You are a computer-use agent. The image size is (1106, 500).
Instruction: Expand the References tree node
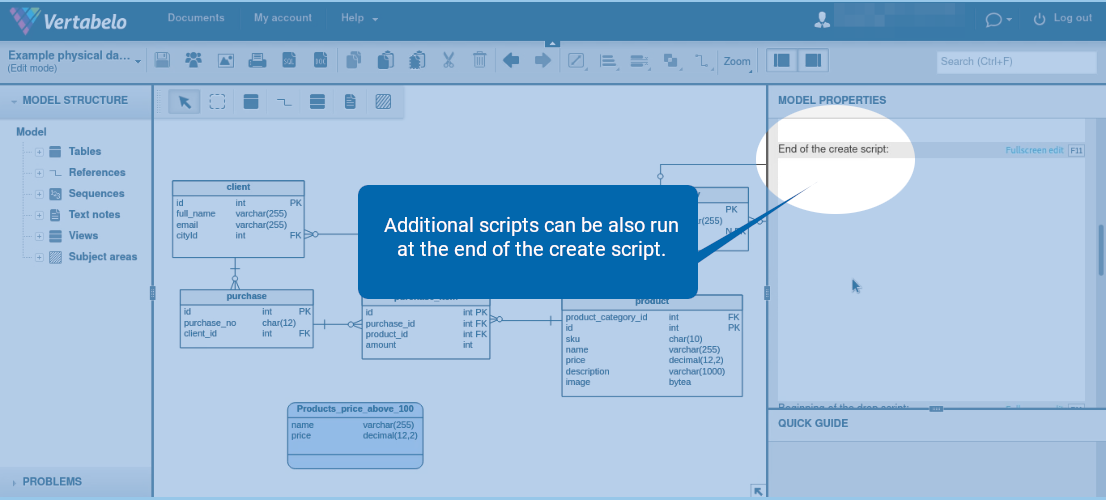click(x=40, y=173)
